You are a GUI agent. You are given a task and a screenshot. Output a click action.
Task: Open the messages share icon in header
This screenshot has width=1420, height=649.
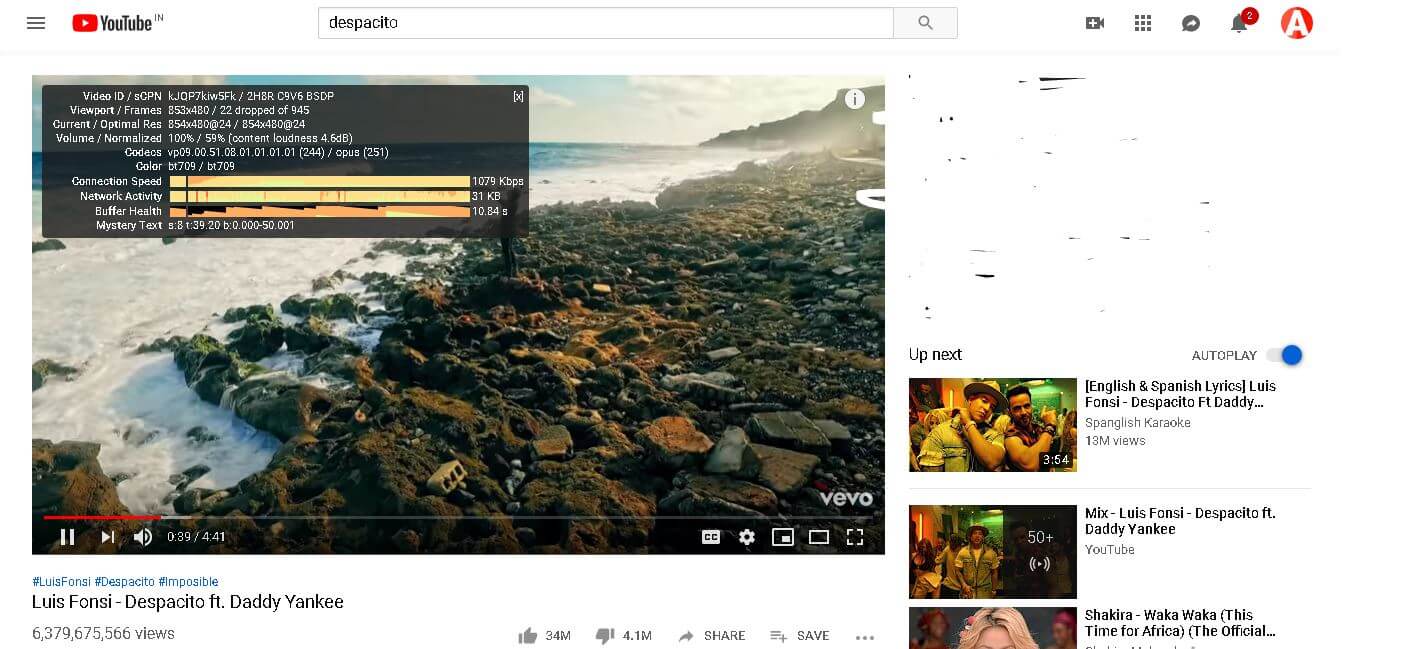pyautogui.click(x=1191, y=23)
